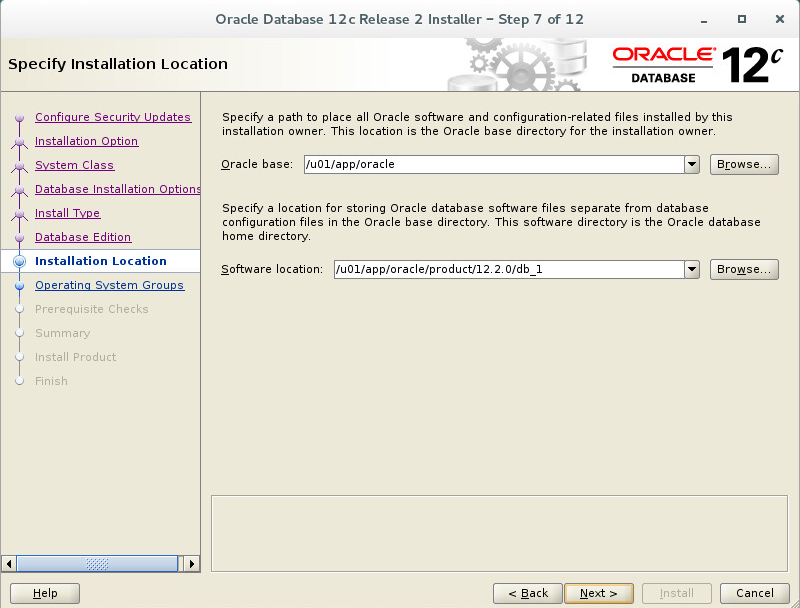Click the grayed 'Prerequisite Checks' step text
This screenshot has height=608, width=800.
point(91,309)
